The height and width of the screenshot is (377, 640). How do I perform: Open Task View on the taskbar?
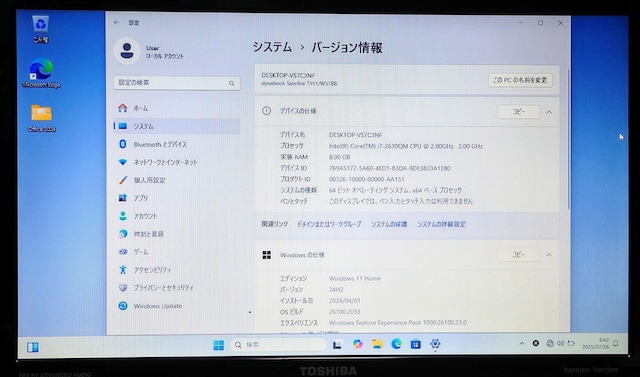(x=337, y=345)
